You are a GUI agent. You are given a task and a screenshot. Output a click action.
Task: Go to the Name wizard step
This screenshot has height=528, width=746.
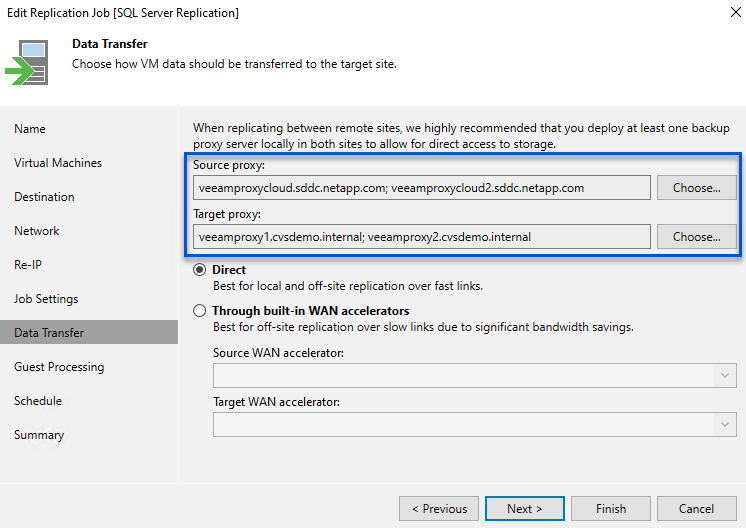30,129
